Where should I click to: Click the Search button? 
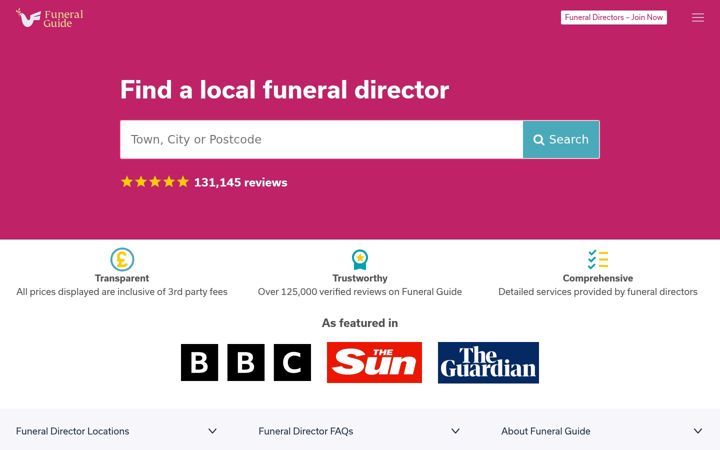click(x=561, y=140)
